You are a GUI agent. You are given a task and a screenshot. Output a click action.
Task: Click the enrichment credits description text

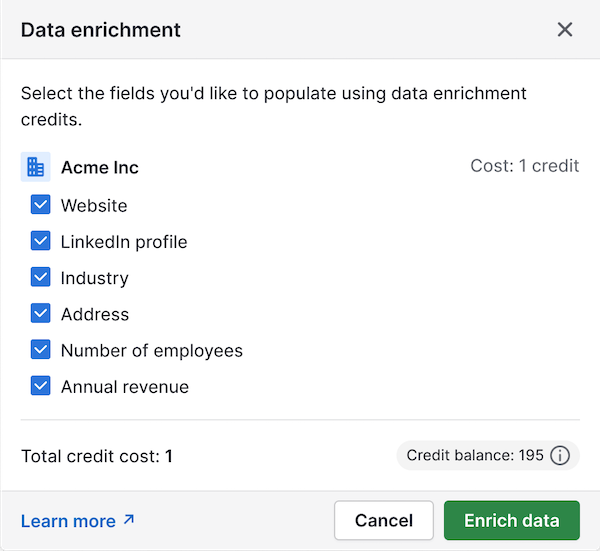[x=273, y=106]
